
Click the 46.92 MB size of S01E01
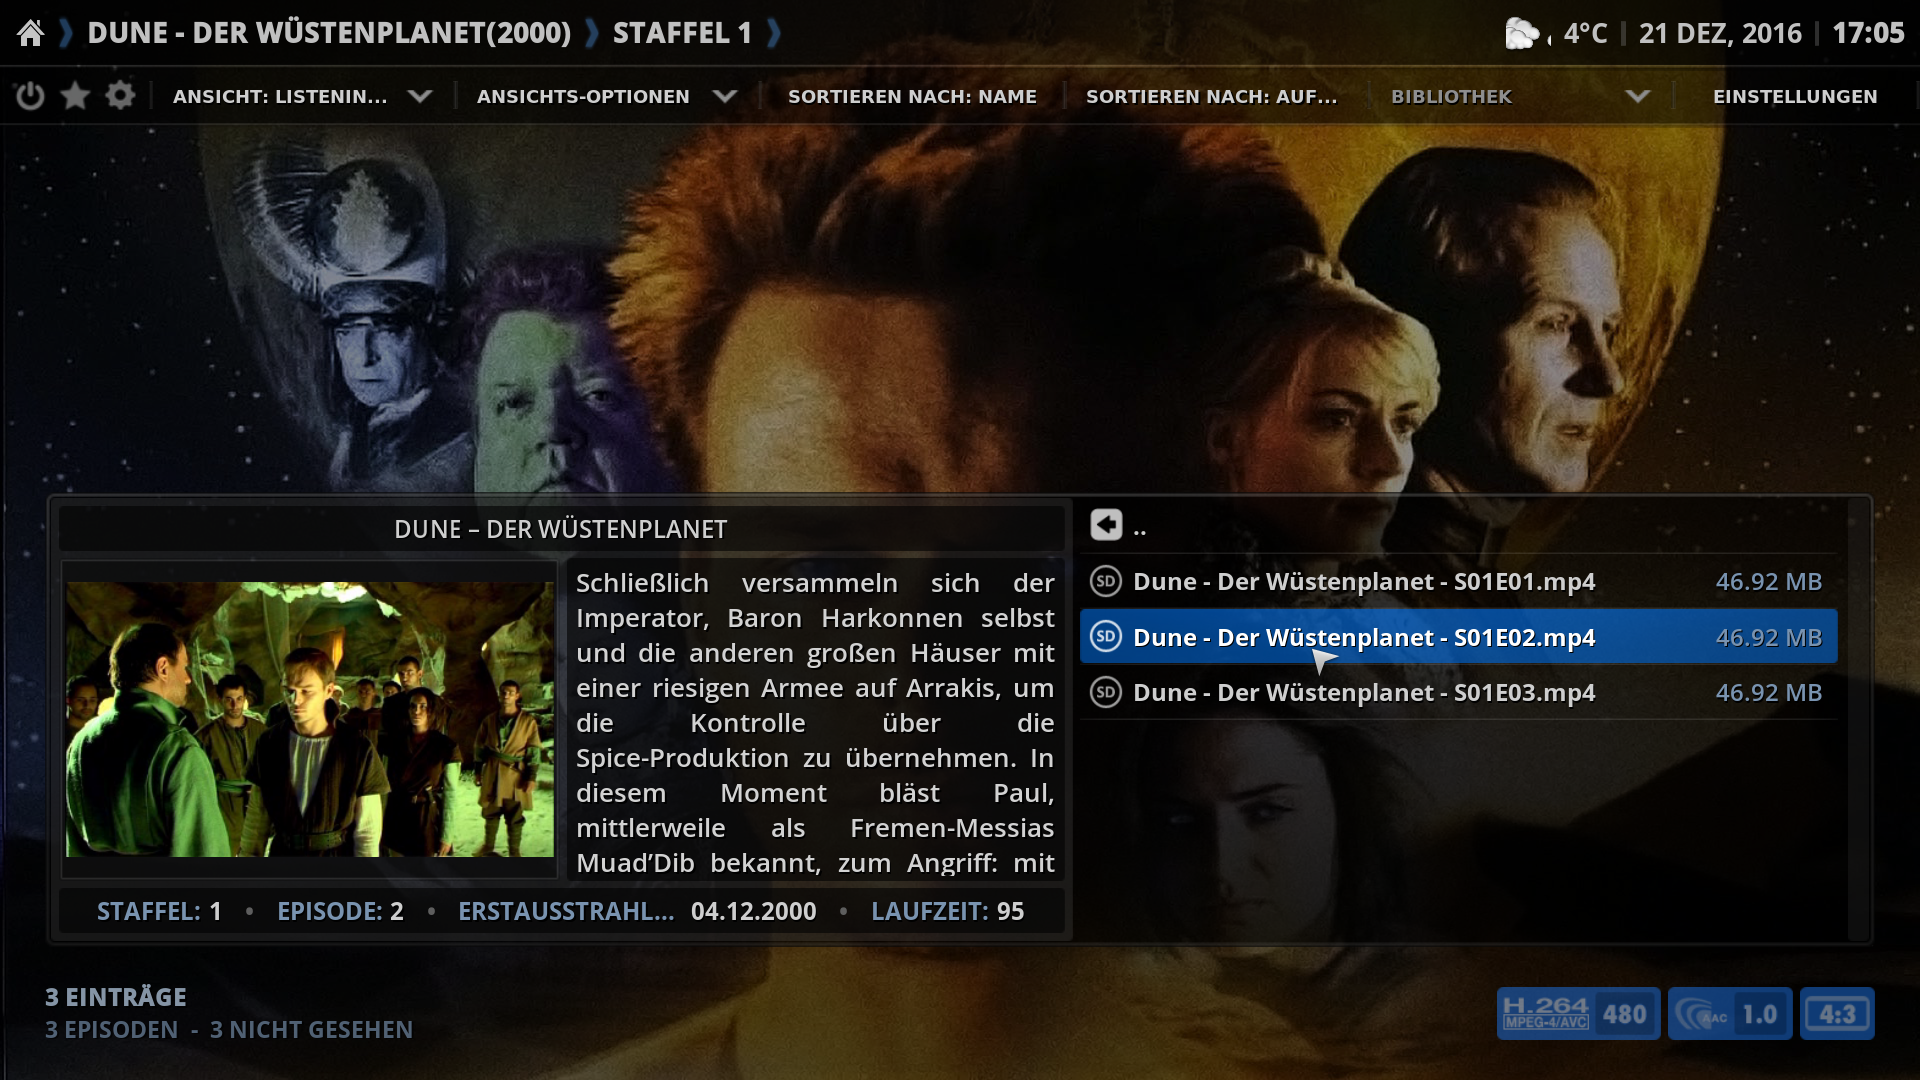click(x=1768, y=581)
